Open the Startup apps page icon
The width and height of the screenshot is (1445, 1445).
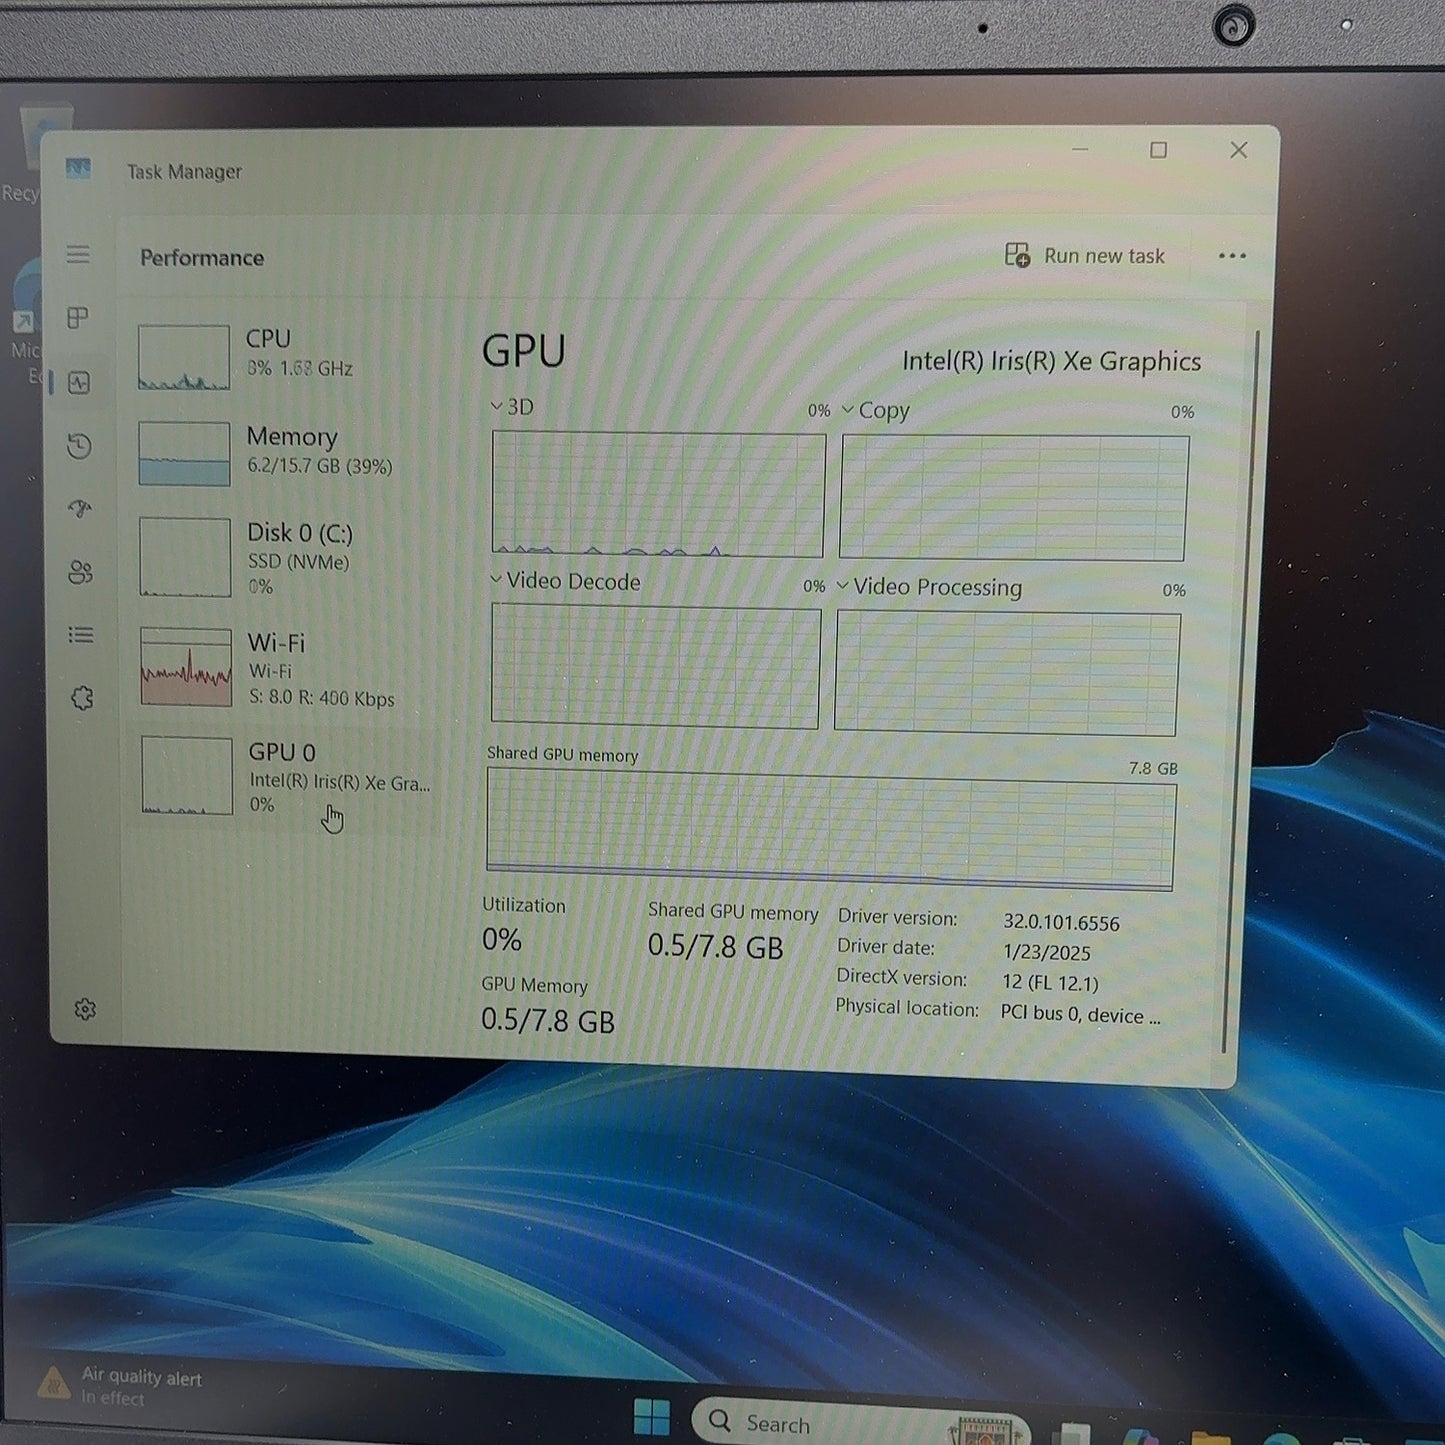point(80,509)
